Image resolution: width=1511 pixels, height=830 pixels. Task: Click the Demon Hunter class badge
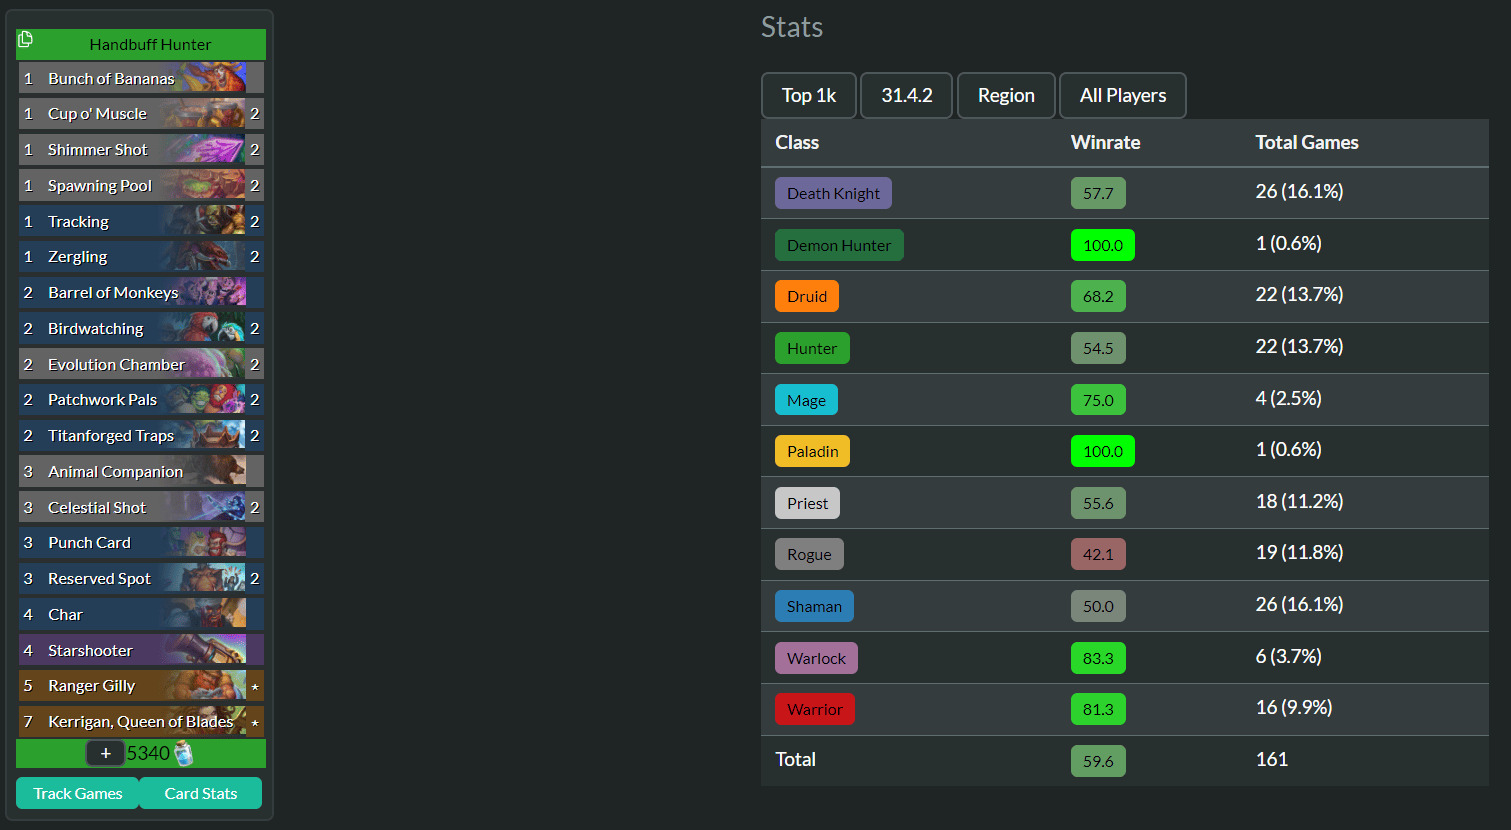838,245
